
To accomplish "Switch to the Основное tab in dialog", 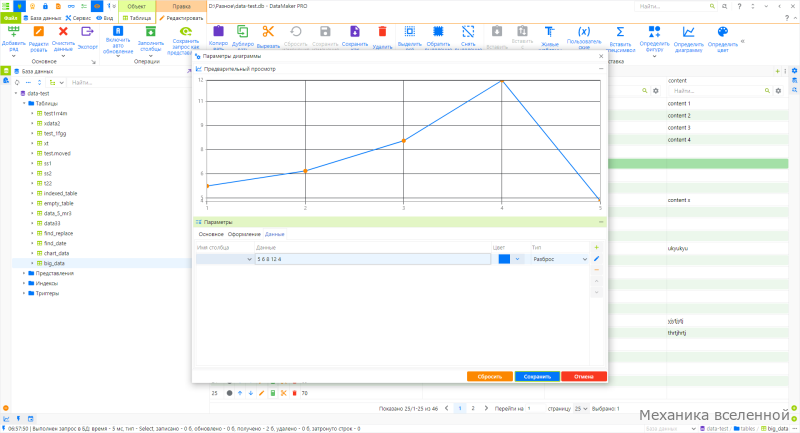I will (x=211, y=234).
